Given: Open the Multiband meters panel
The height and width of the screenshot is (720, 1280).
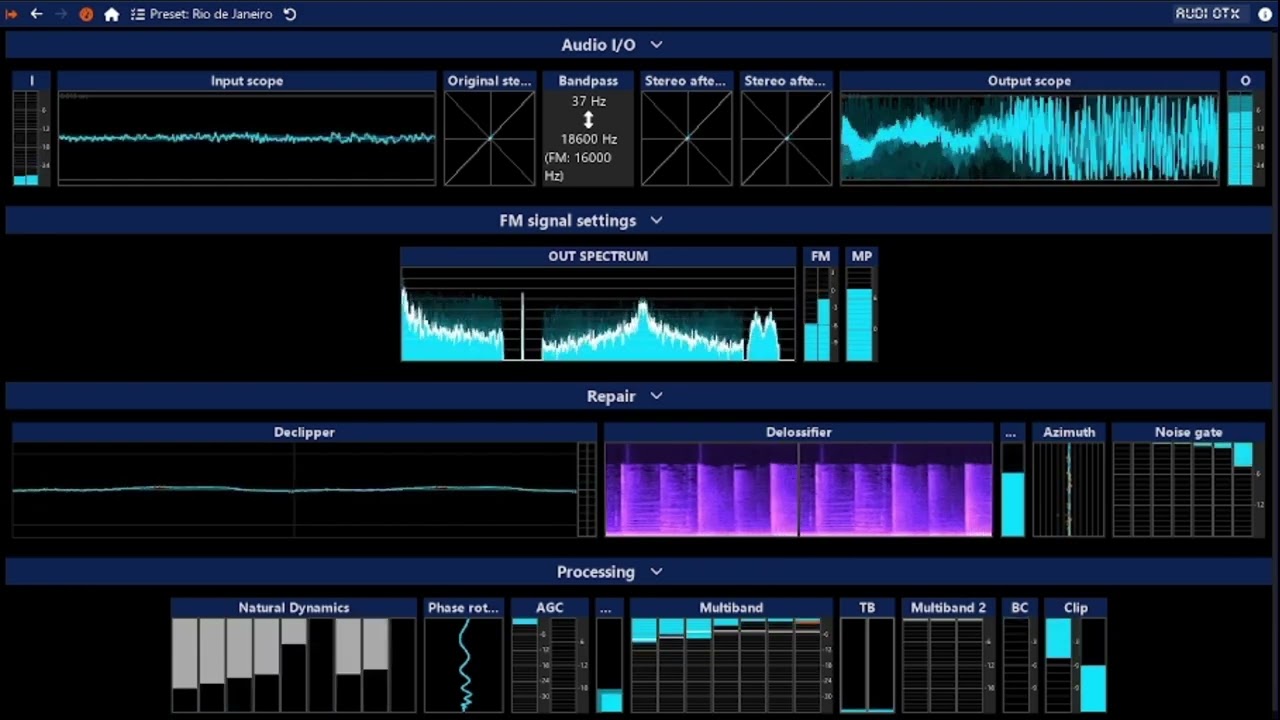Looking at the screenshot, I should pyautogui.click(x=731, y=655).
